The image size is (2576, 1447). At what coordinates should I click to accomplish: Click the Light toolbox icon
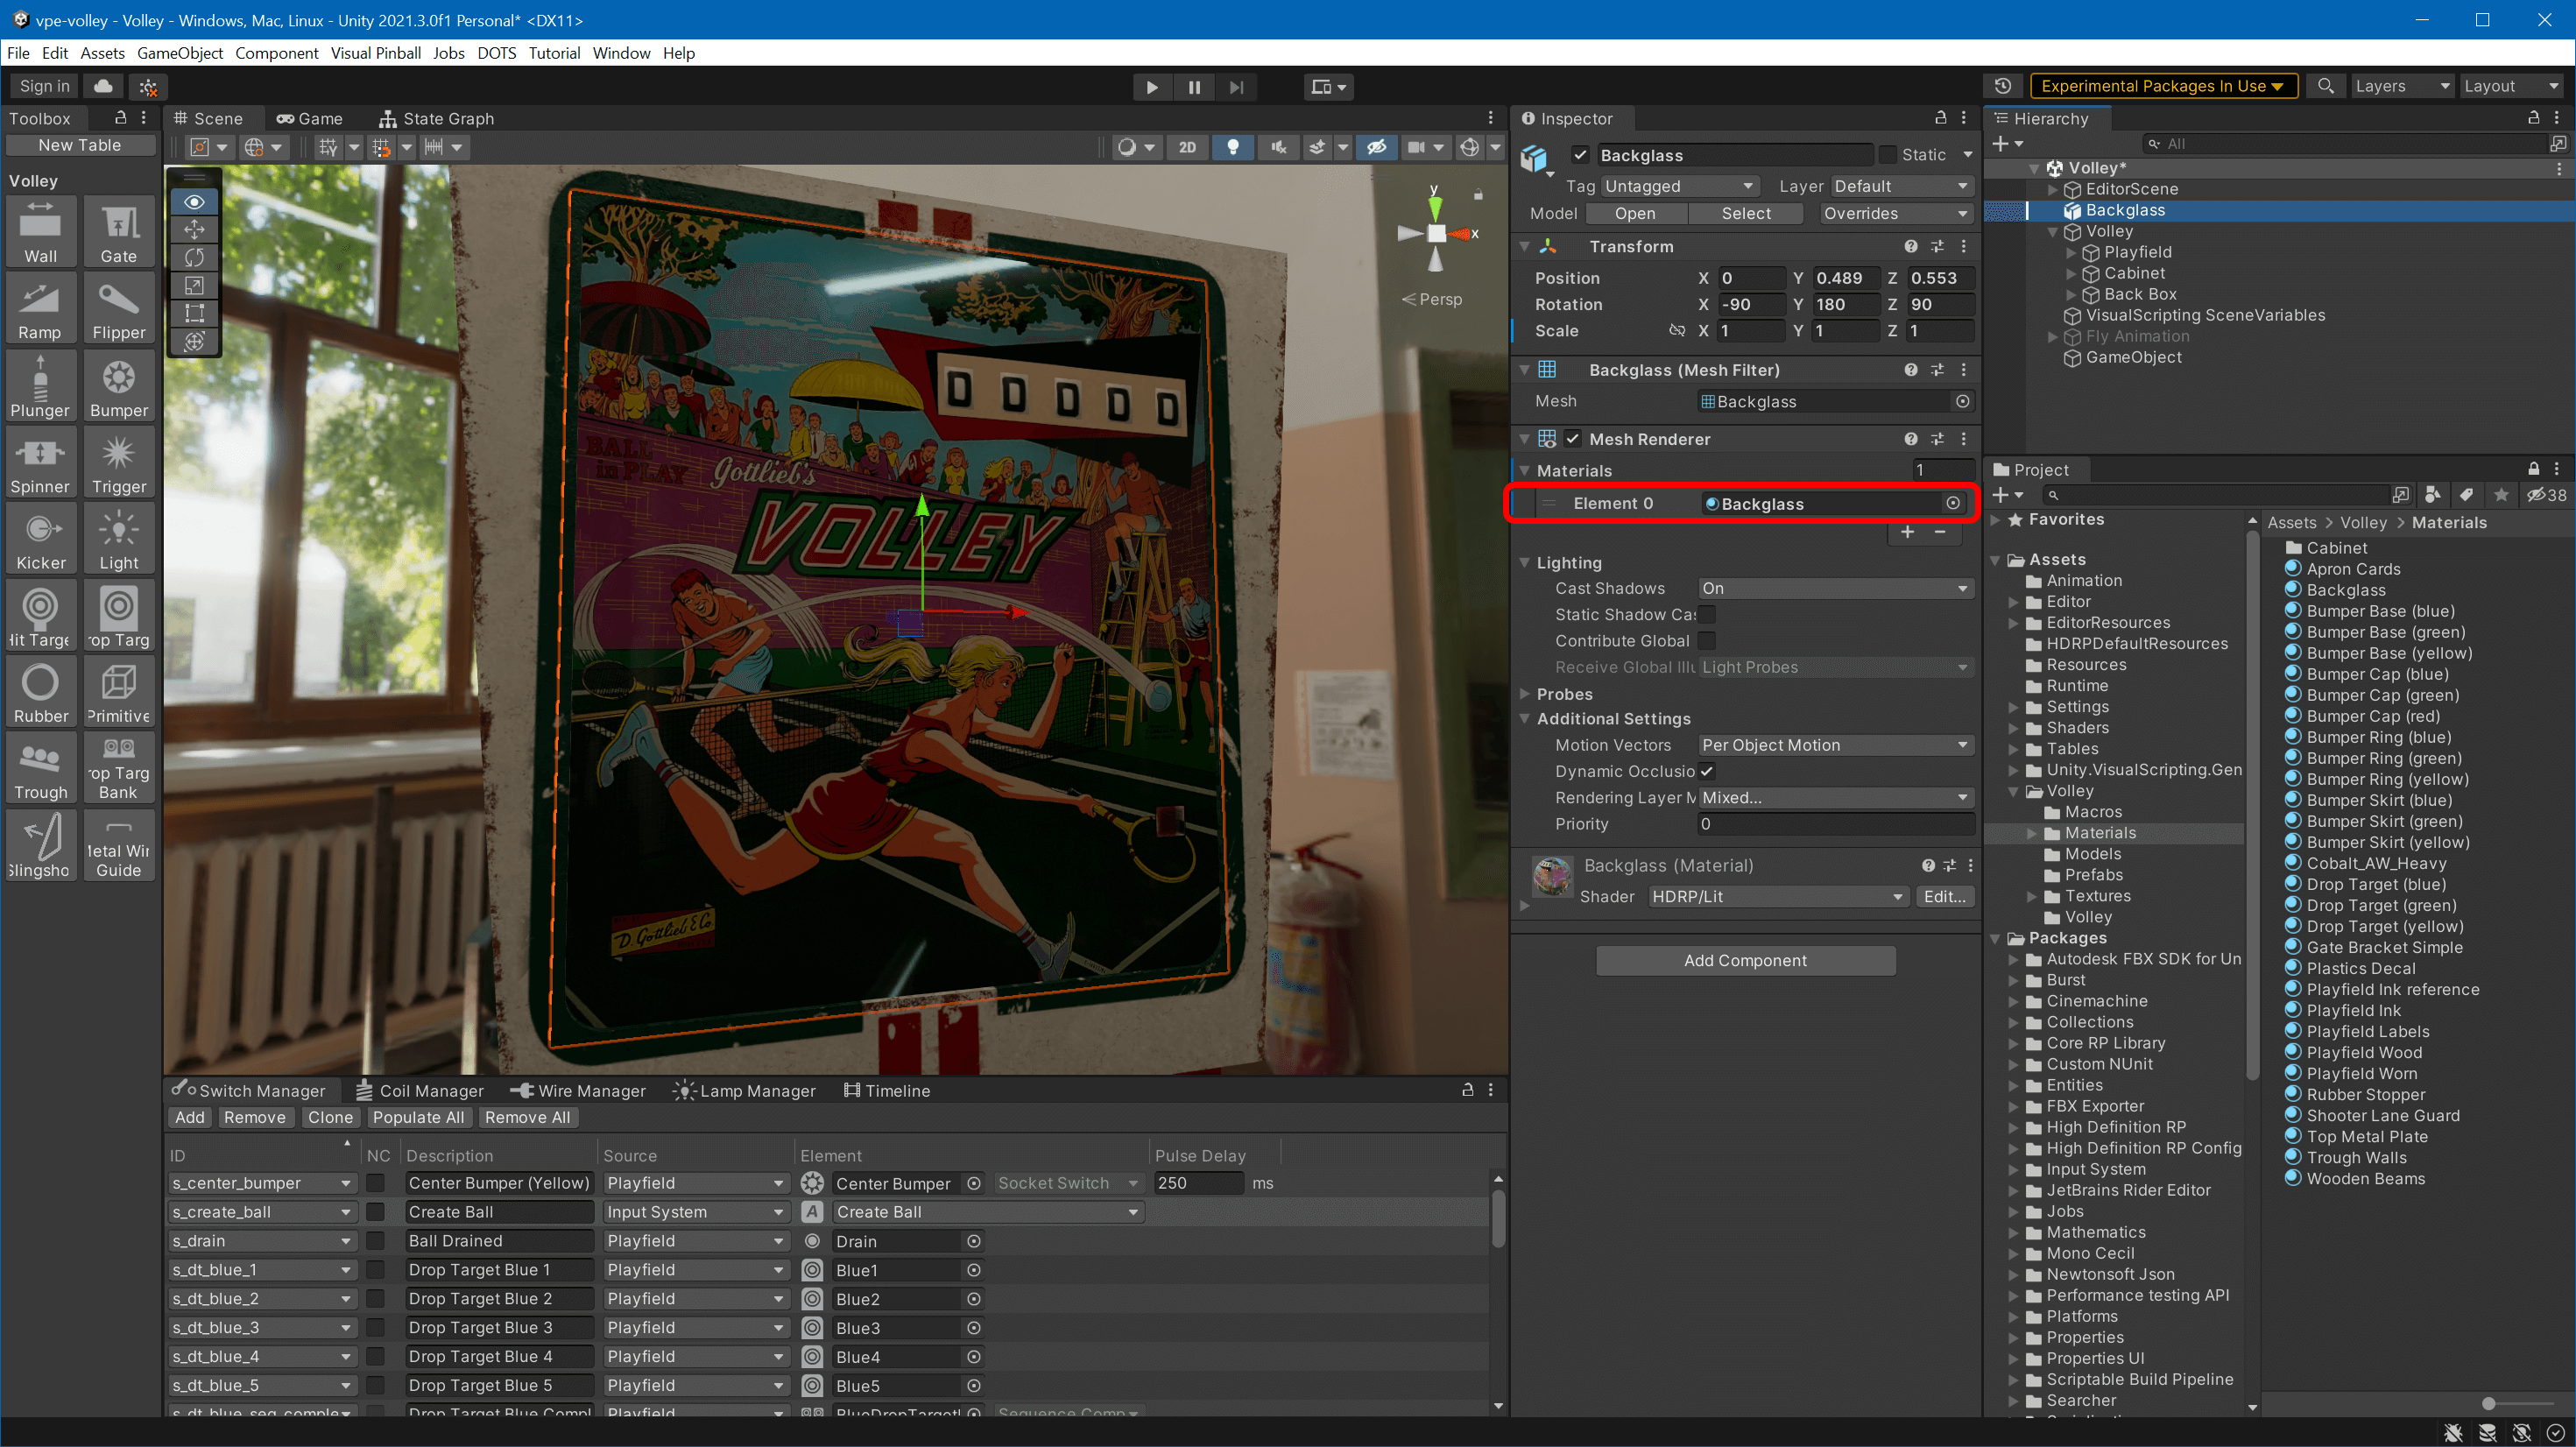pyautogui.click(x=118, y=540)
